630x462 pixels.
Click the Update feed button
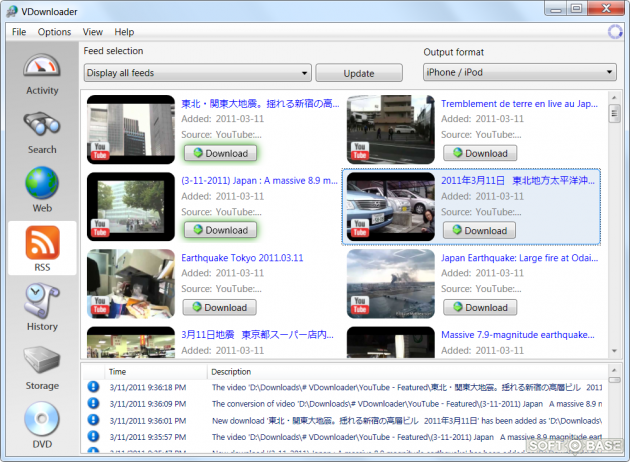coord(359,73)
